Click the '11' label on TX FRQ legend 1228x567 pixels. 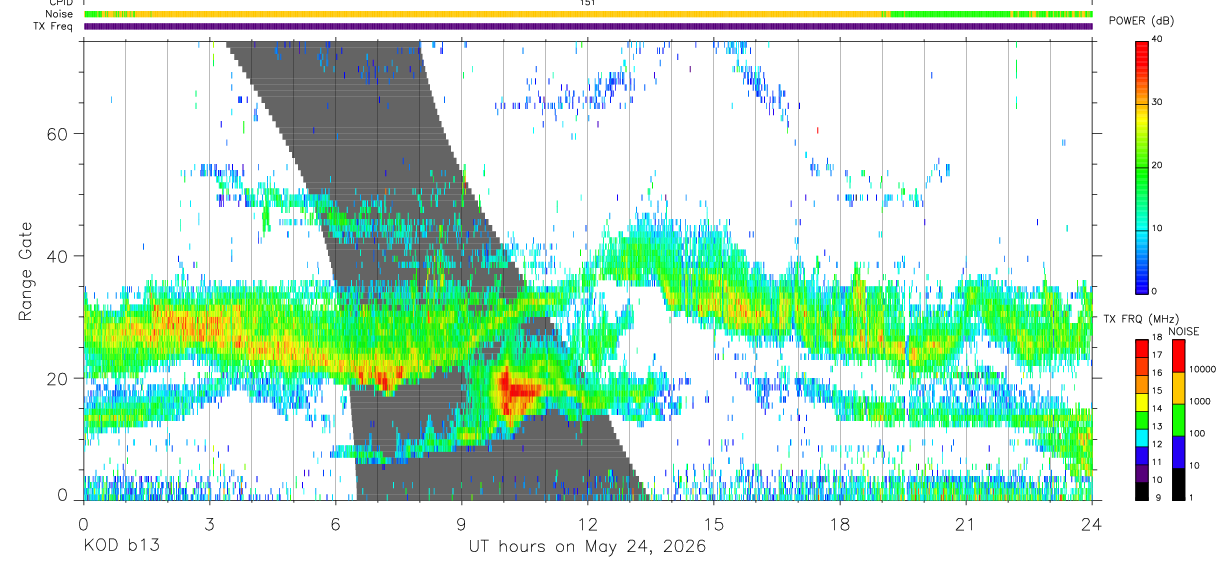pyautogui.click(x=1159, y=462)
